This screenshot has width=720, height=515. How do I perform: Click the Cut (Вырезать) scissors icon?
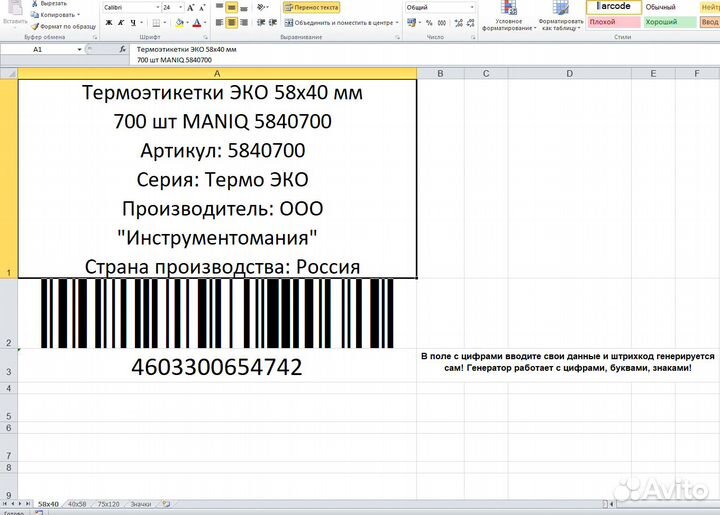tap(34, 3)
